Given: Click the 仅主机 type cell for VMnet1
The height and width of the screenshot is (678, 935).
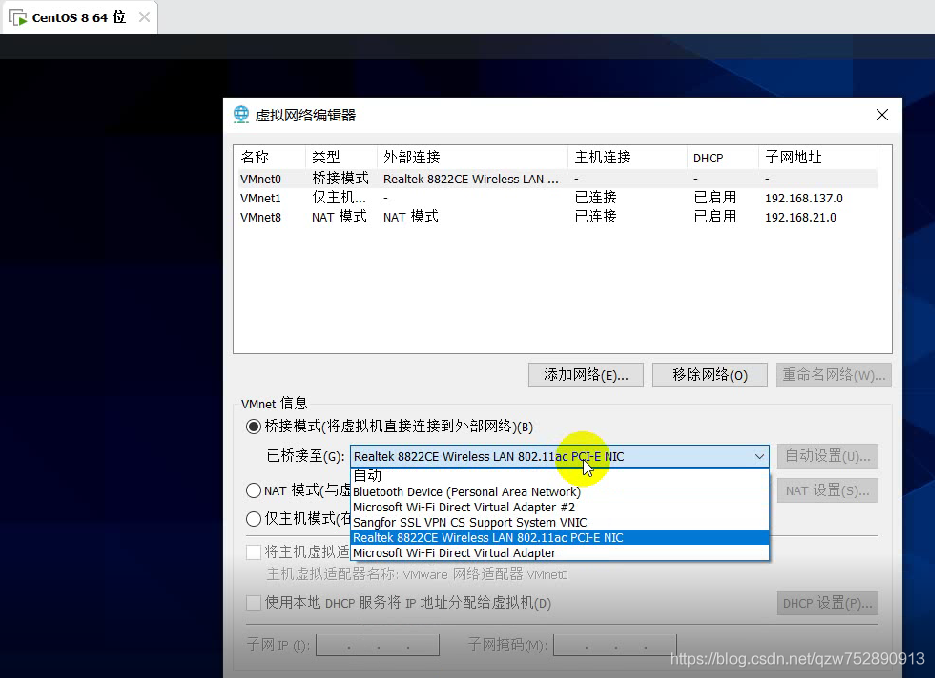Looking at the screenshot, I should point(339,197).
